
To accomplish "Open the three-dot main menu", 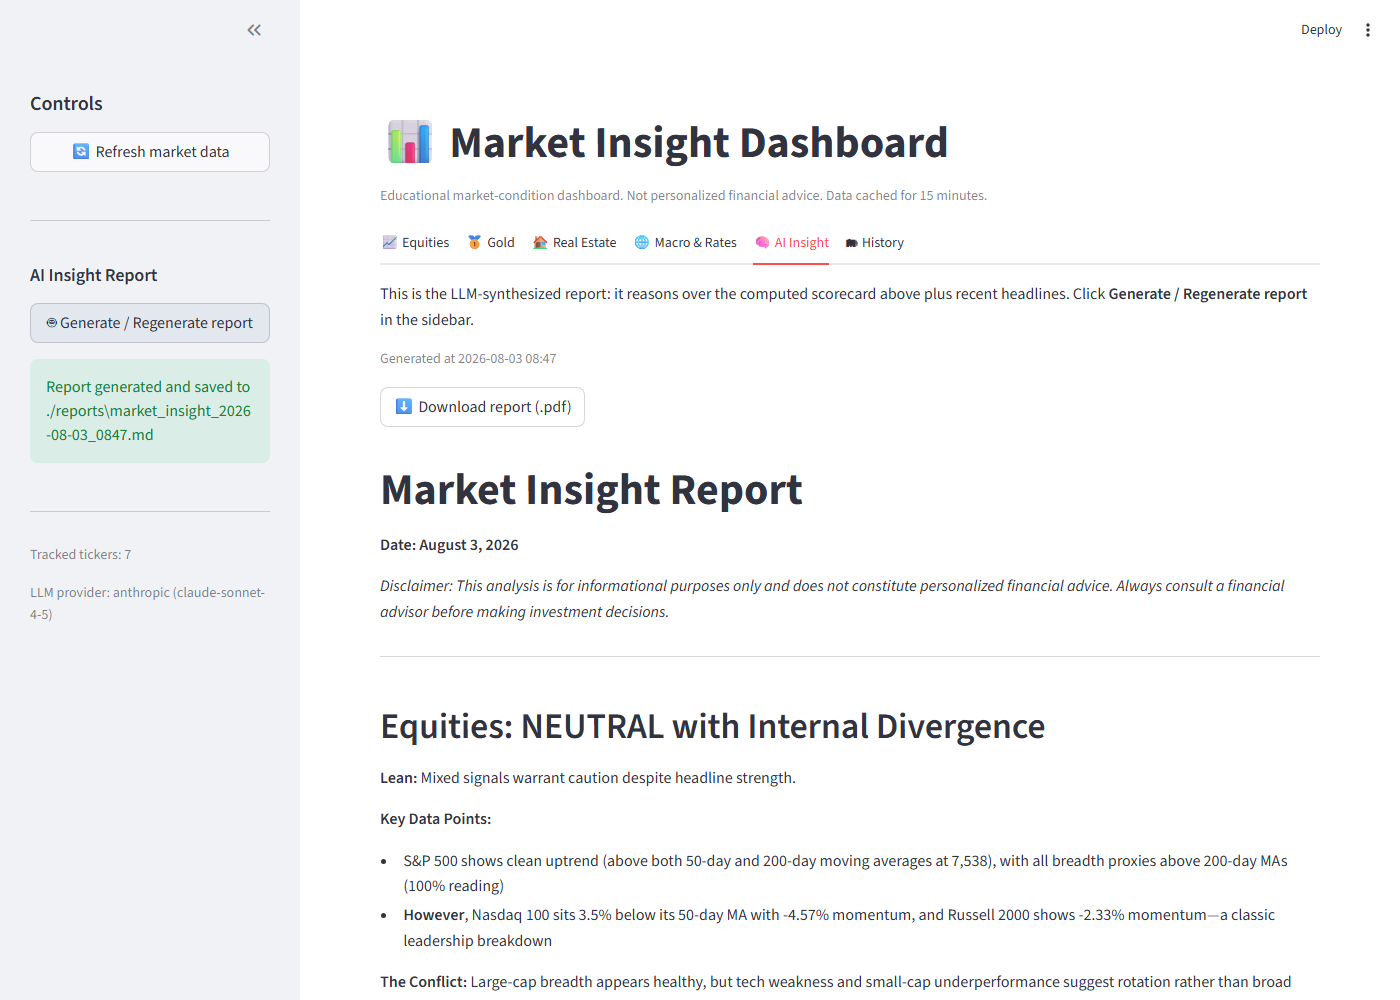I will pyautogui.click(x=1367, y=30).
